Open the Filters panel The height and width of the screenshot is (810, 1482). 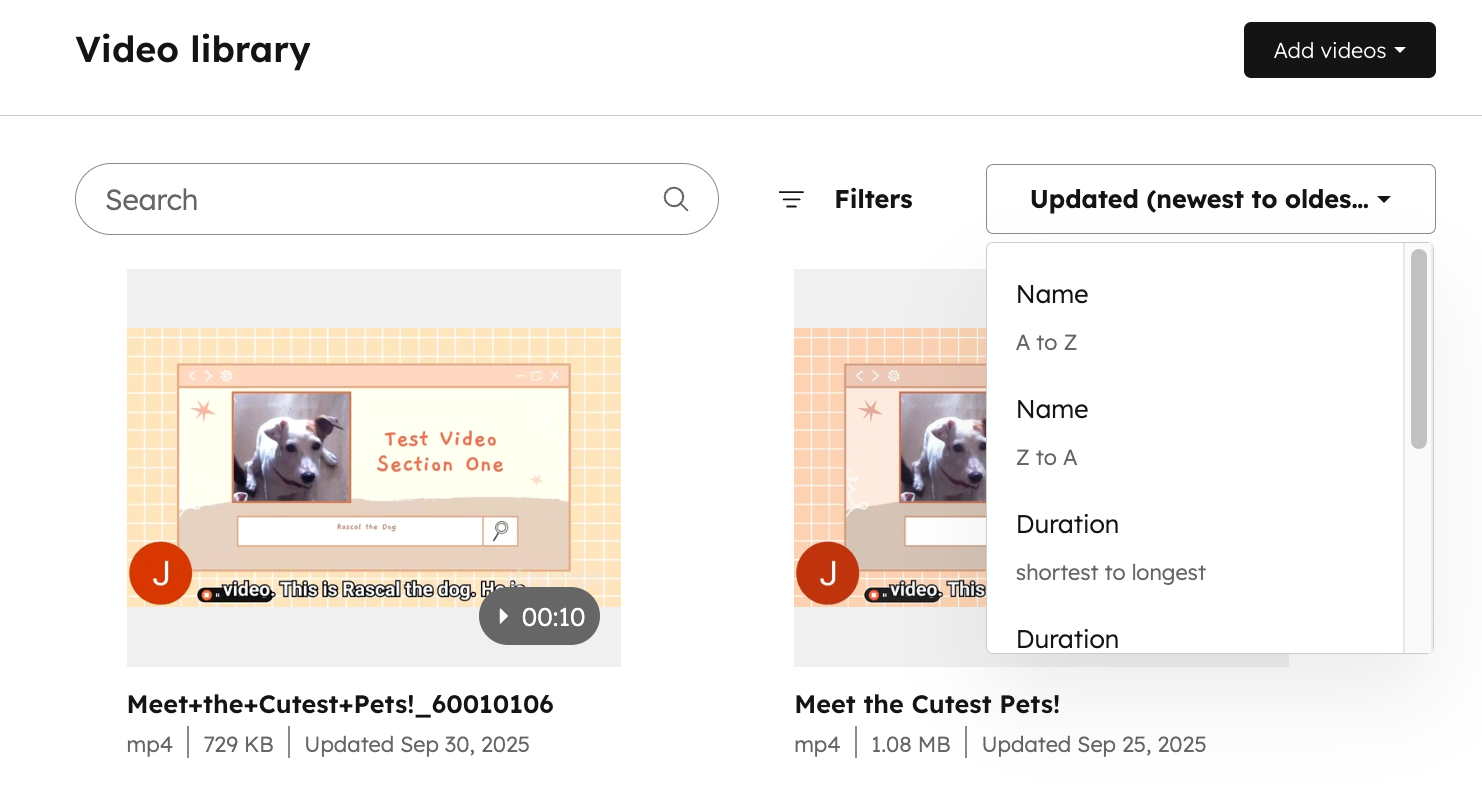click(x=873, y=200)
